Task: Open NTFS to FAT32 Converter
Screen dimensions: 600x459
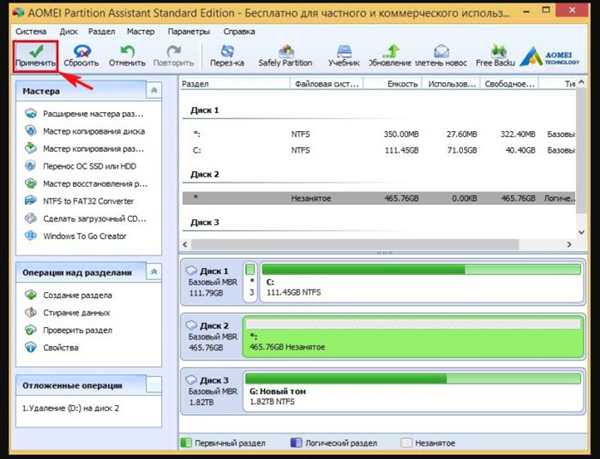Action: pyautogui.click(x=79, y=201)
